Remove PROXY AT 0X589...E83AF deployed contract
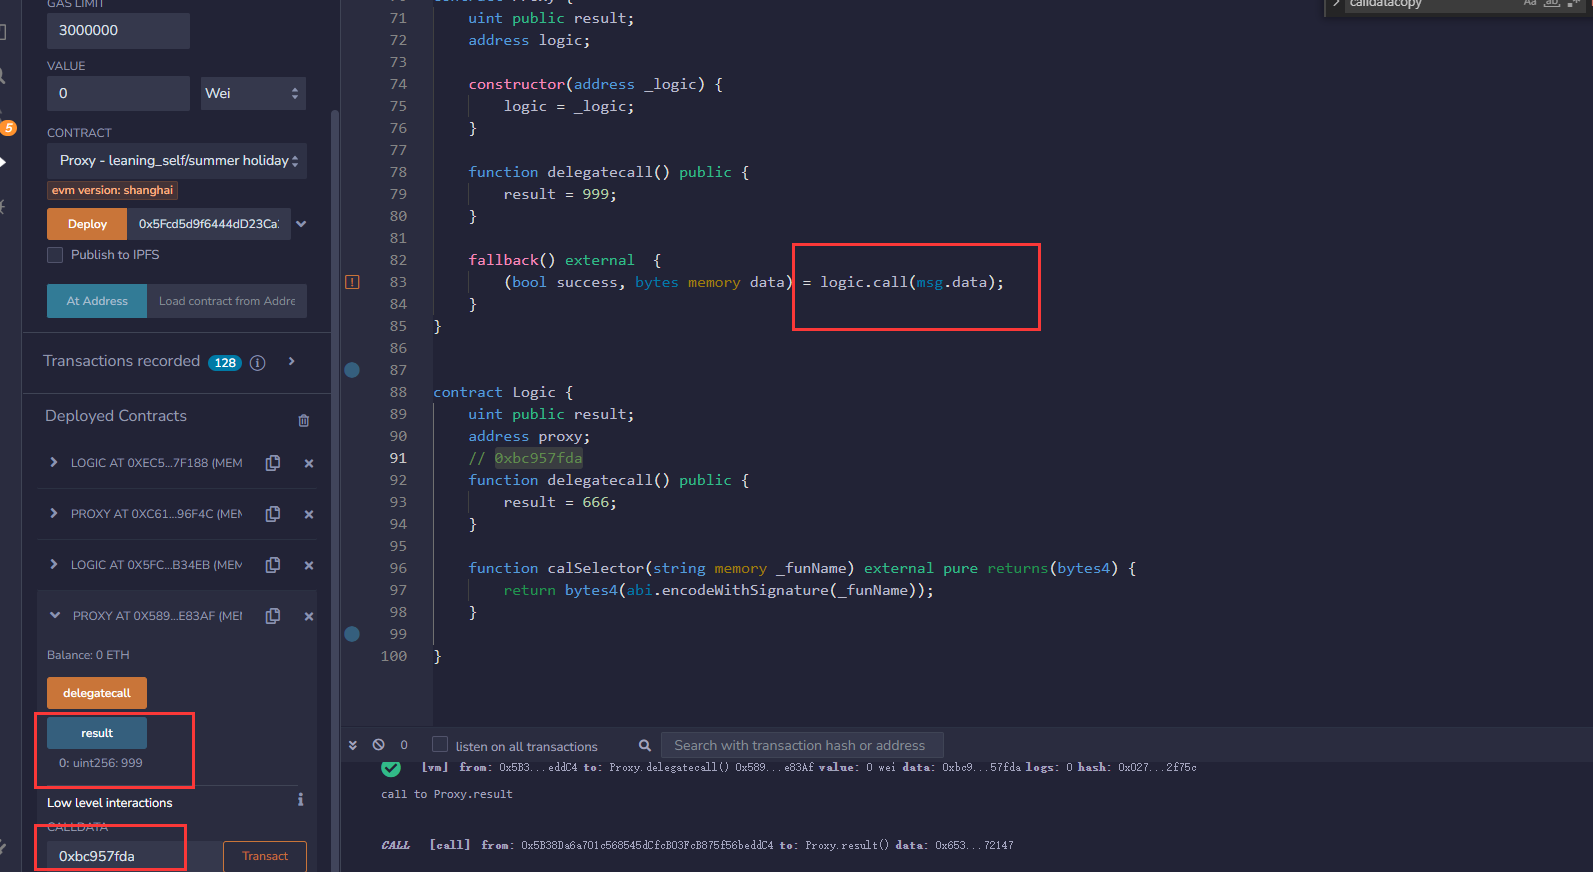The width and height of the screenshot is (1593, 872). (309, 616)
